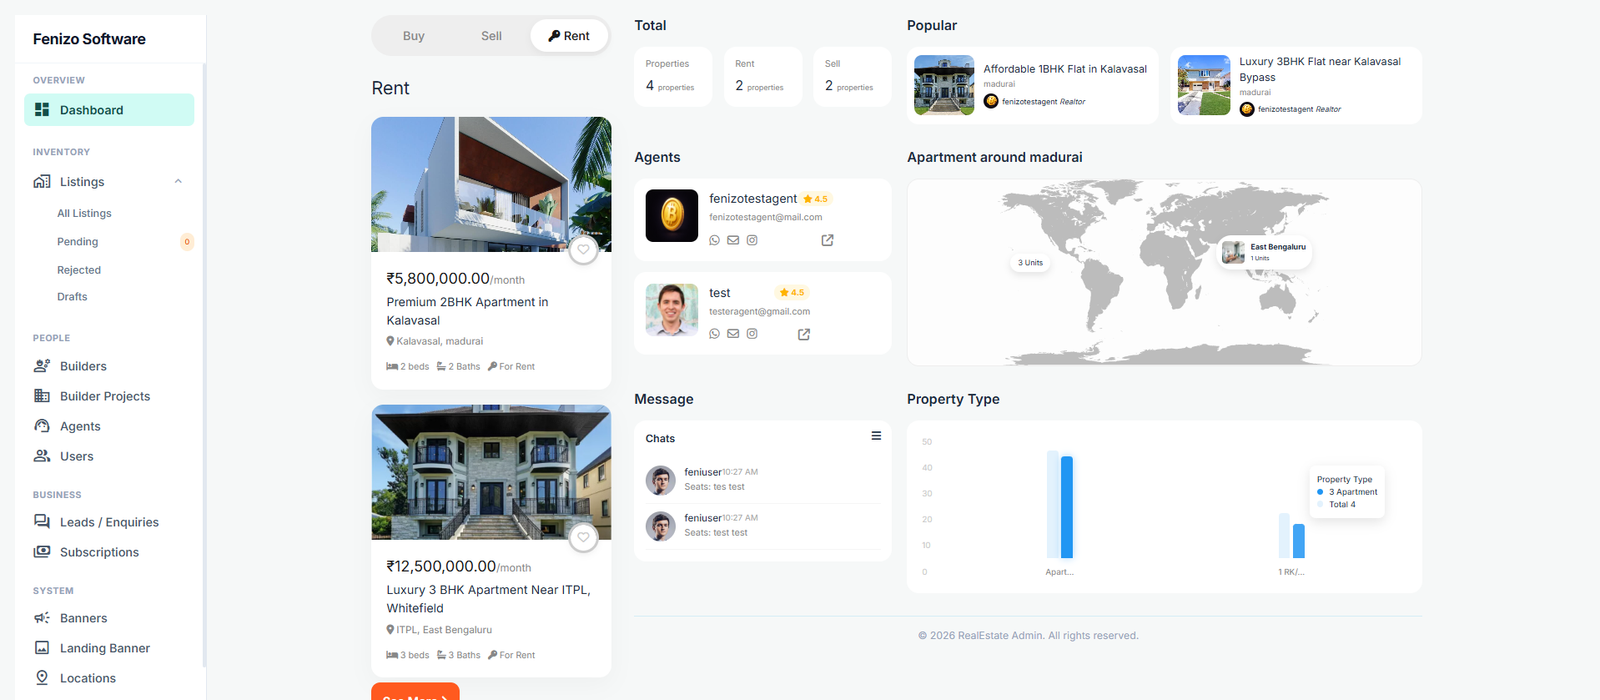Click the agent test profile photo
The height and width of the screenshot is (700, 1600).
(672, 309)
